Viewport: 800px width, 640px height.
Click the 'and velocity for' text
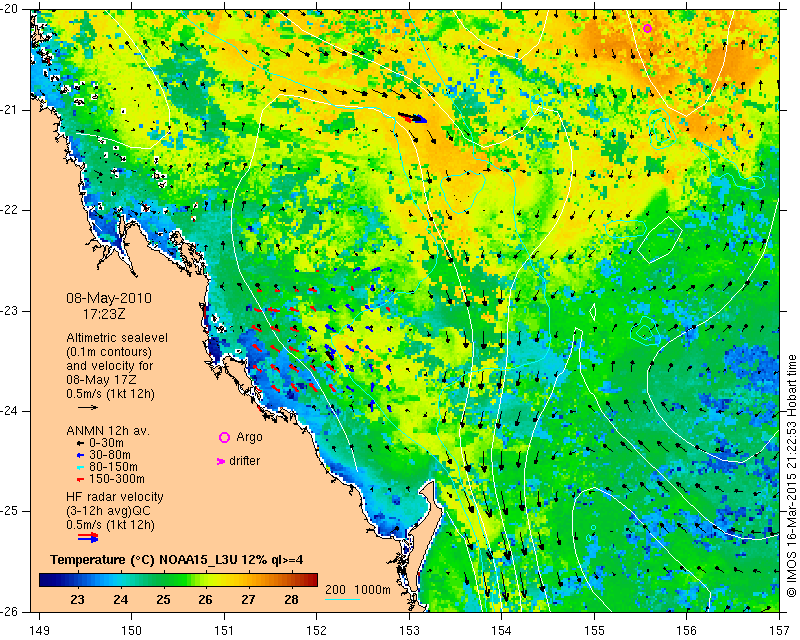[x=110, y=366]
